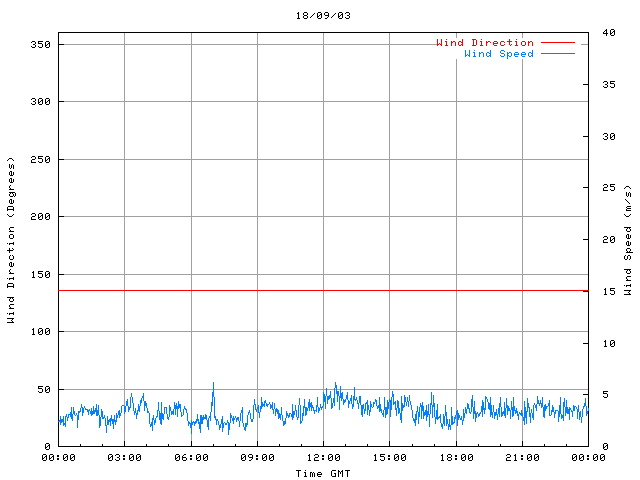Click the red Wind Direction legend line sample

[558, 42]
